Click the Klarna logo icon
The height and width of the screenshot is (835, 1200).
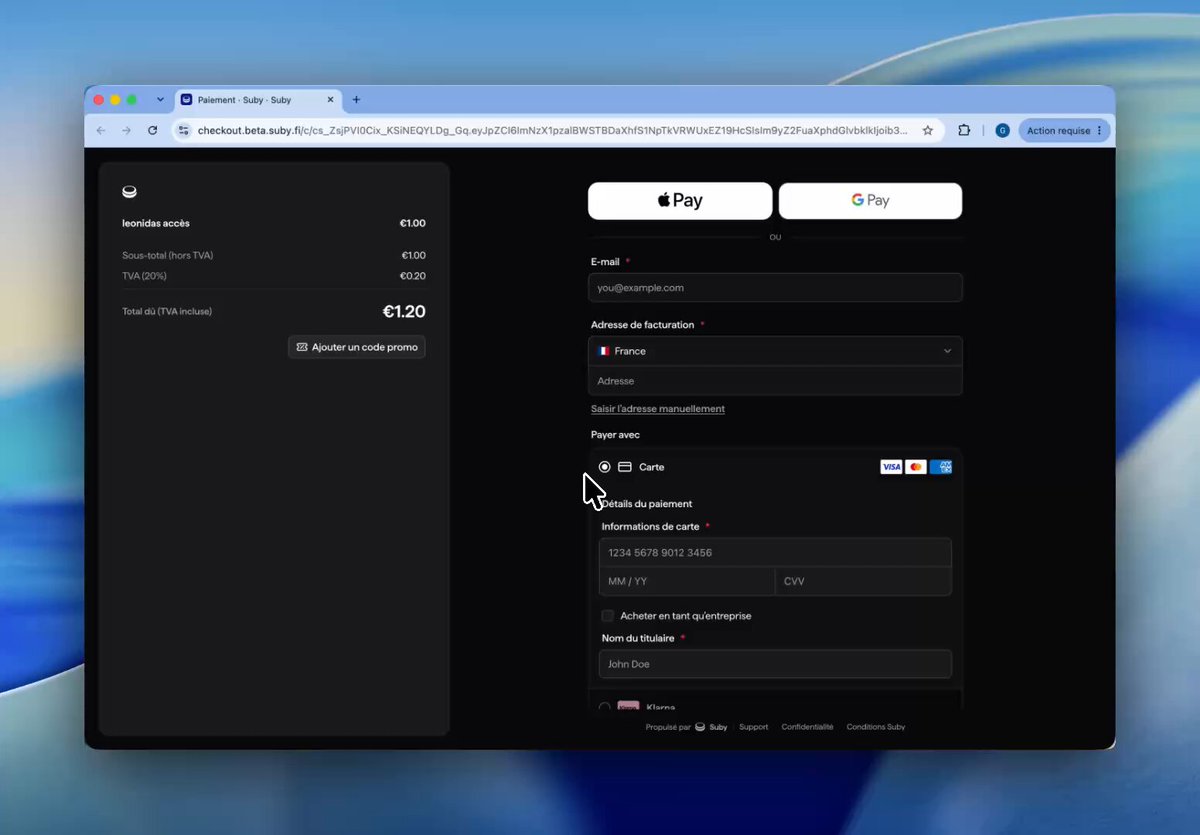tap(628, 706)
